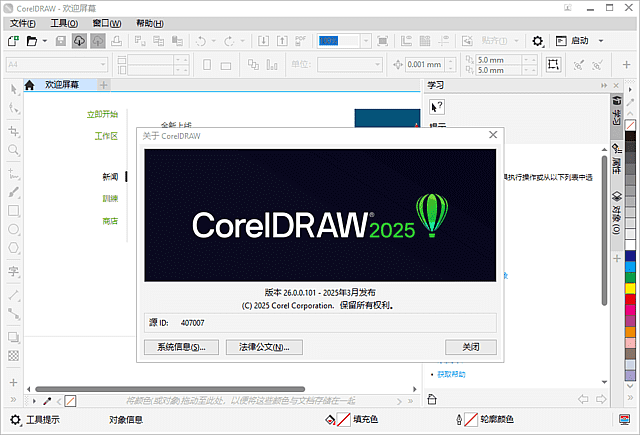
Task: Select the Rectangle tool in the toolbox
Action: click(x=13, y=211)
